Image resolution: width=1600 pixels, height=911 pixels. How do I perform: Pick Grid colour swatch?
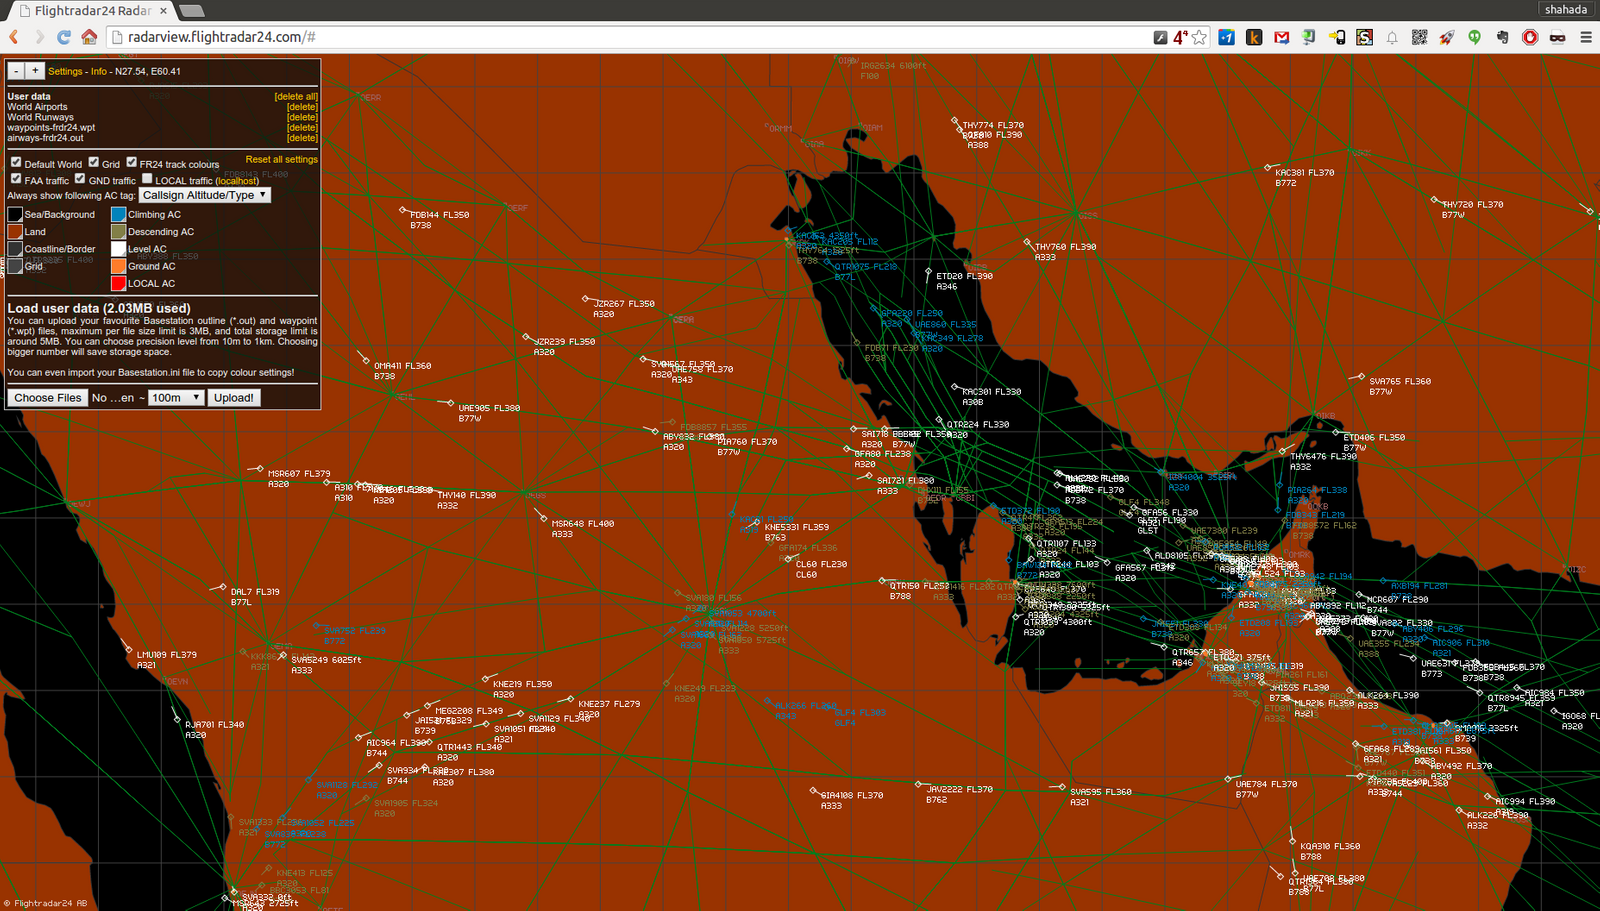pos(15,266)
